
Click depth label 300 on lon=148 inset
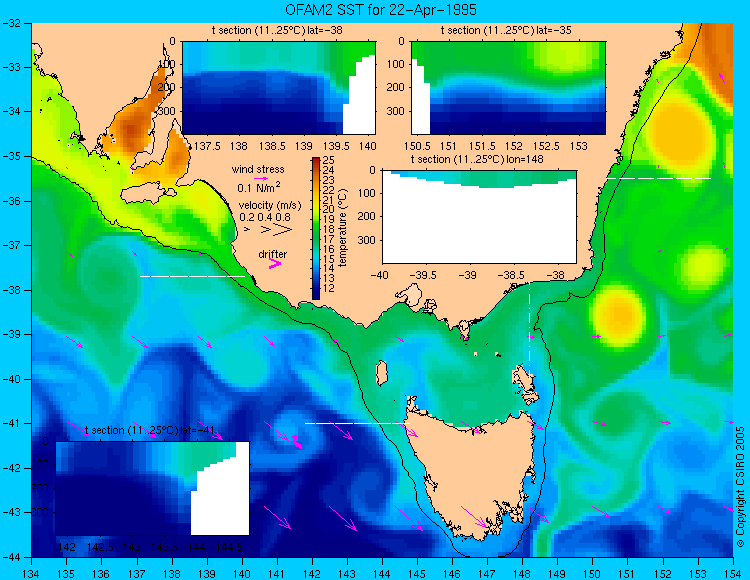click(367, 240)
